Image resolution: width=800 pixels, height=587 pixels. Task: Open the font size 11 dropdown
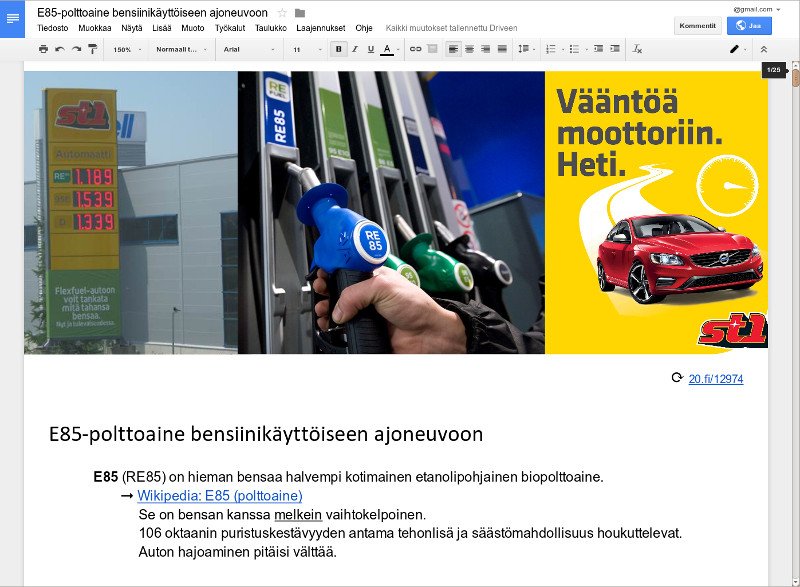tap(301, 49)
